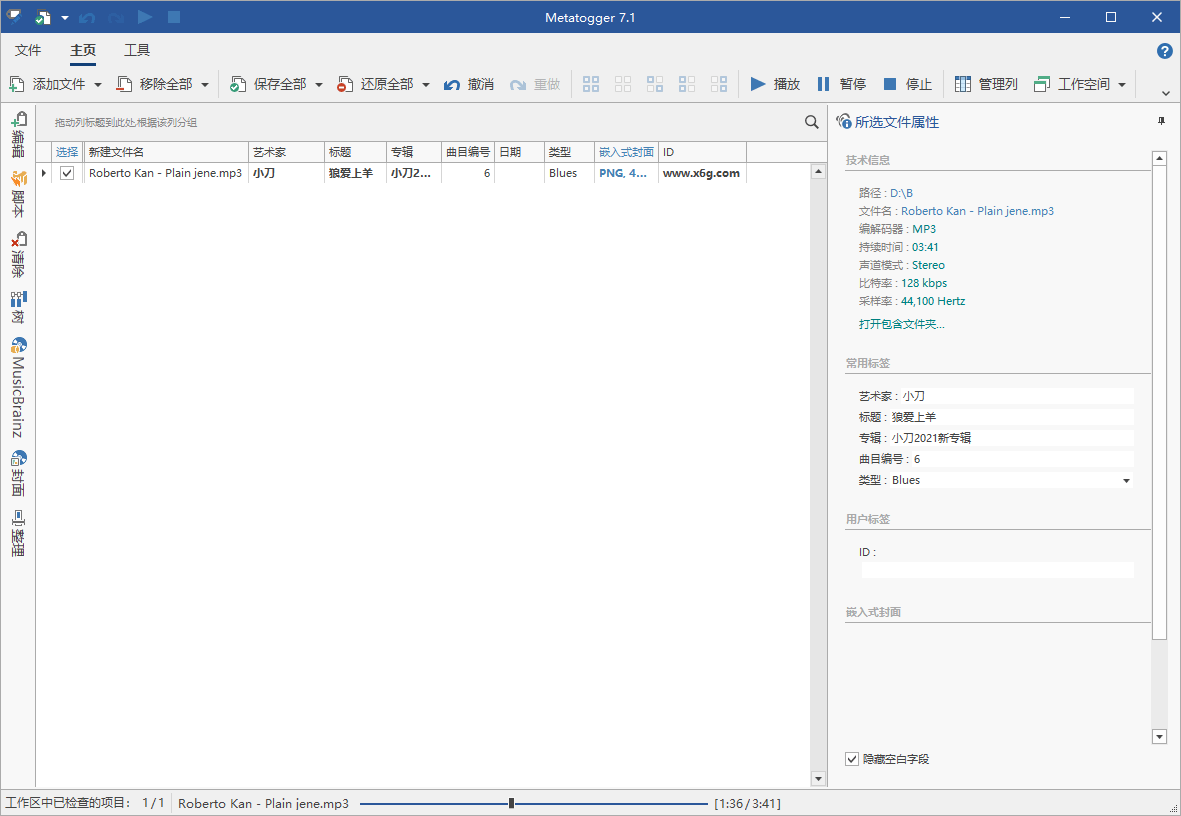Click the empty ID field under 用户标签
Screen dimensions: 1181x816
[x=997, y=570]
